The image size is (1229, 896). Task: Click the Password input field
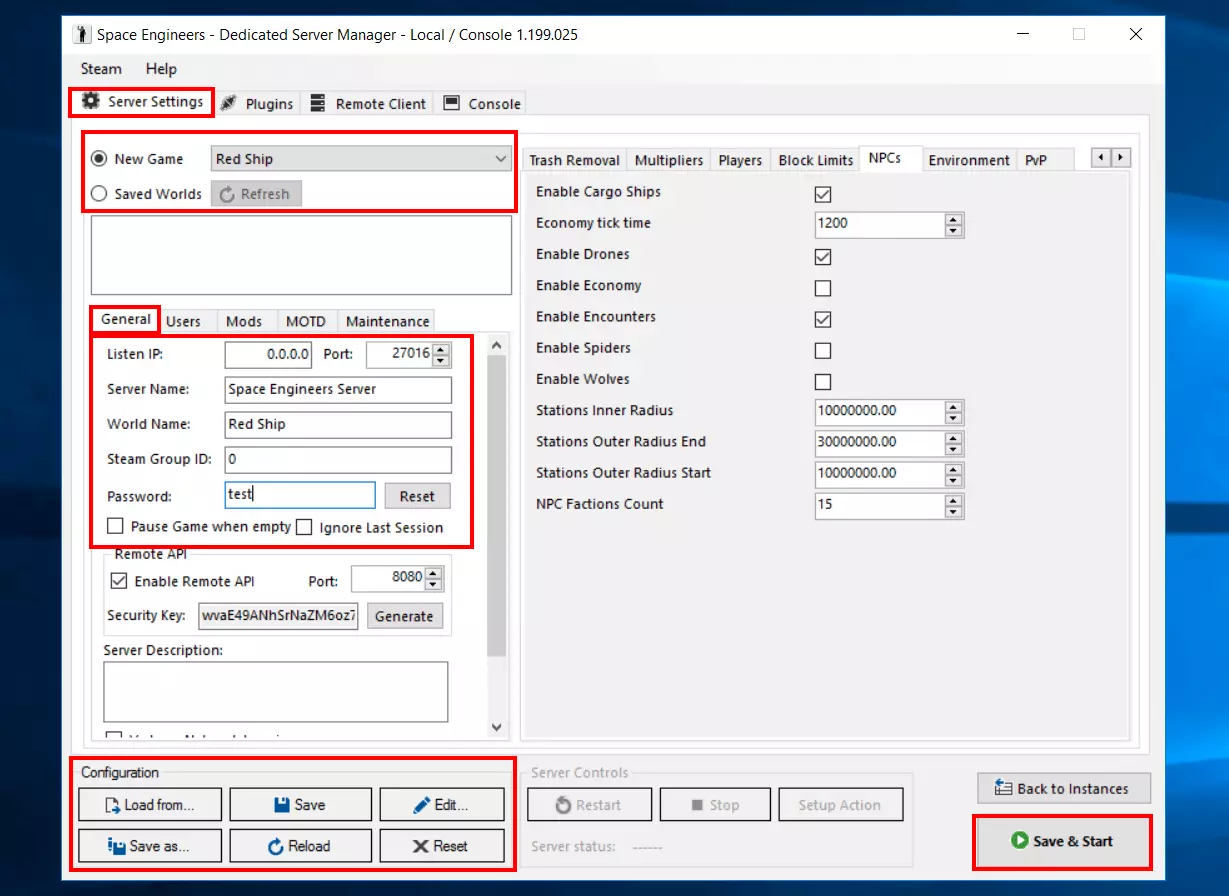coord(300,495)
